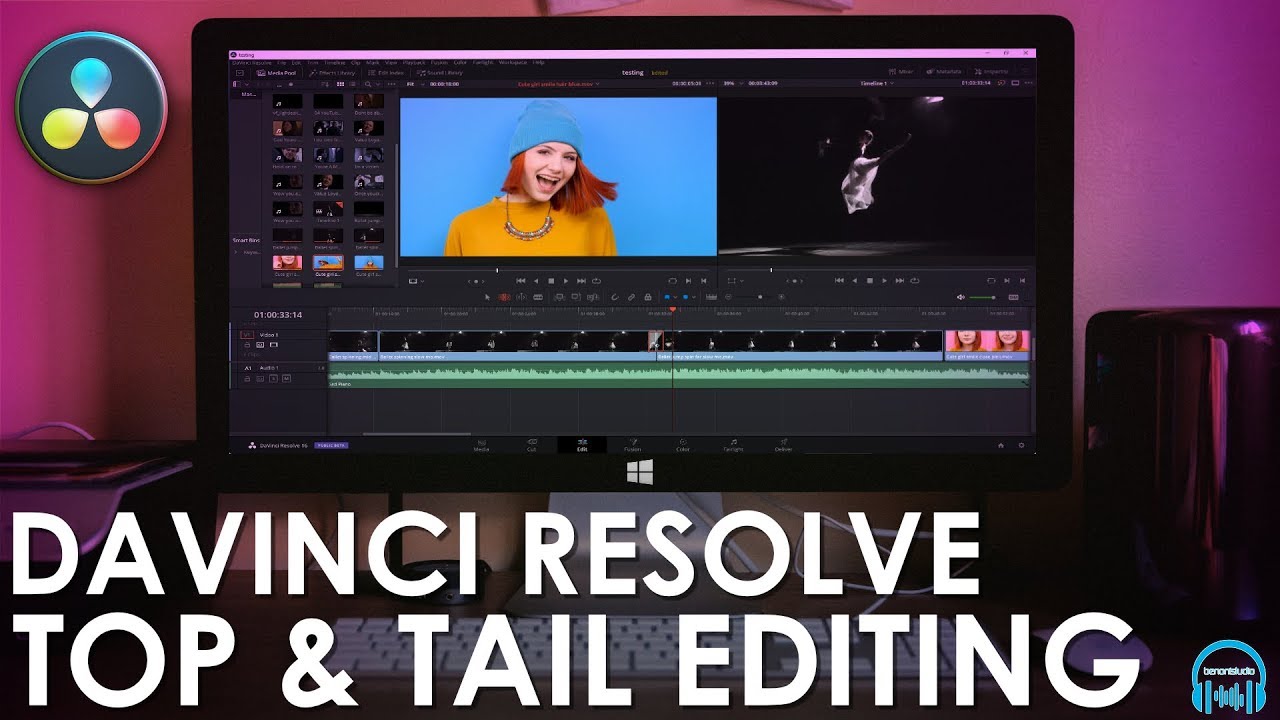The width and height of the screenshot is (1280, 720).
Task: Click the Insert Clip toolbar icon
Action: point(559,297)
